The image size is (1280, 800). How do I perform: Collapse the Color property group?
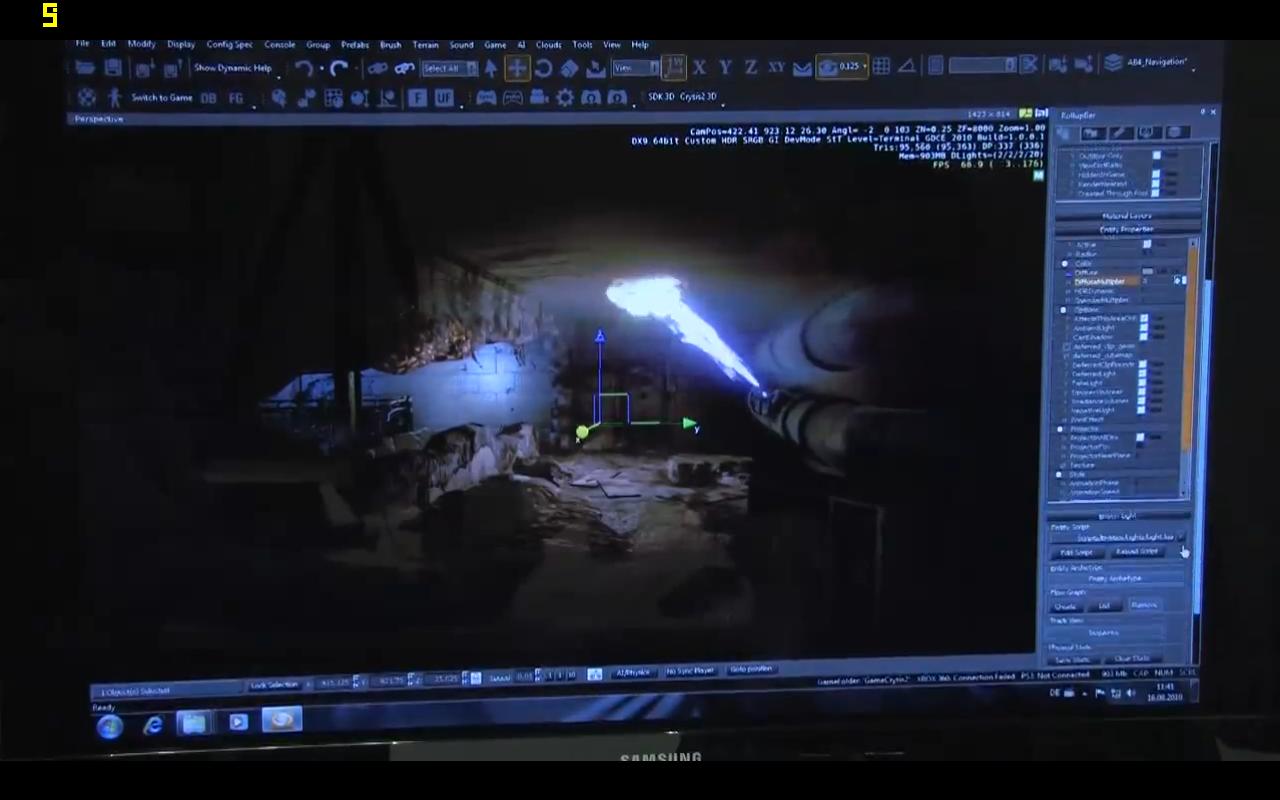click(1063, 263)
